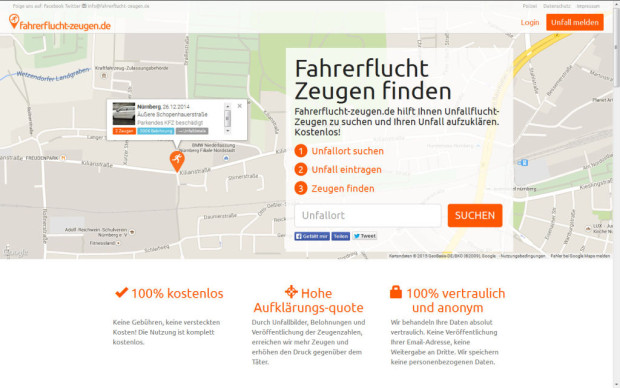Image resolution: width=620 pixels, height=388 pixels.
Task: Click the orange running-man map marker
Action: (177, 161)
